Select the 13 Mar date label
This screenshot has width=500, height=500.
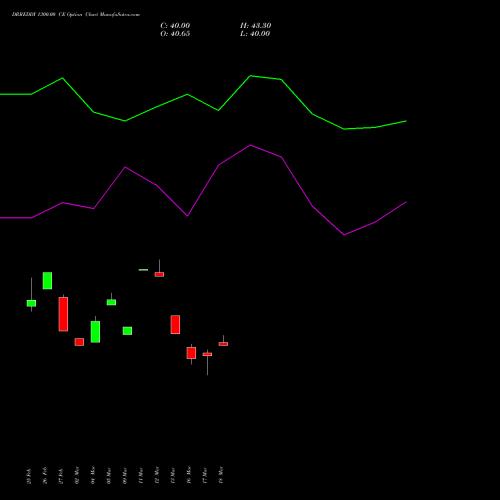pos(173,475)
